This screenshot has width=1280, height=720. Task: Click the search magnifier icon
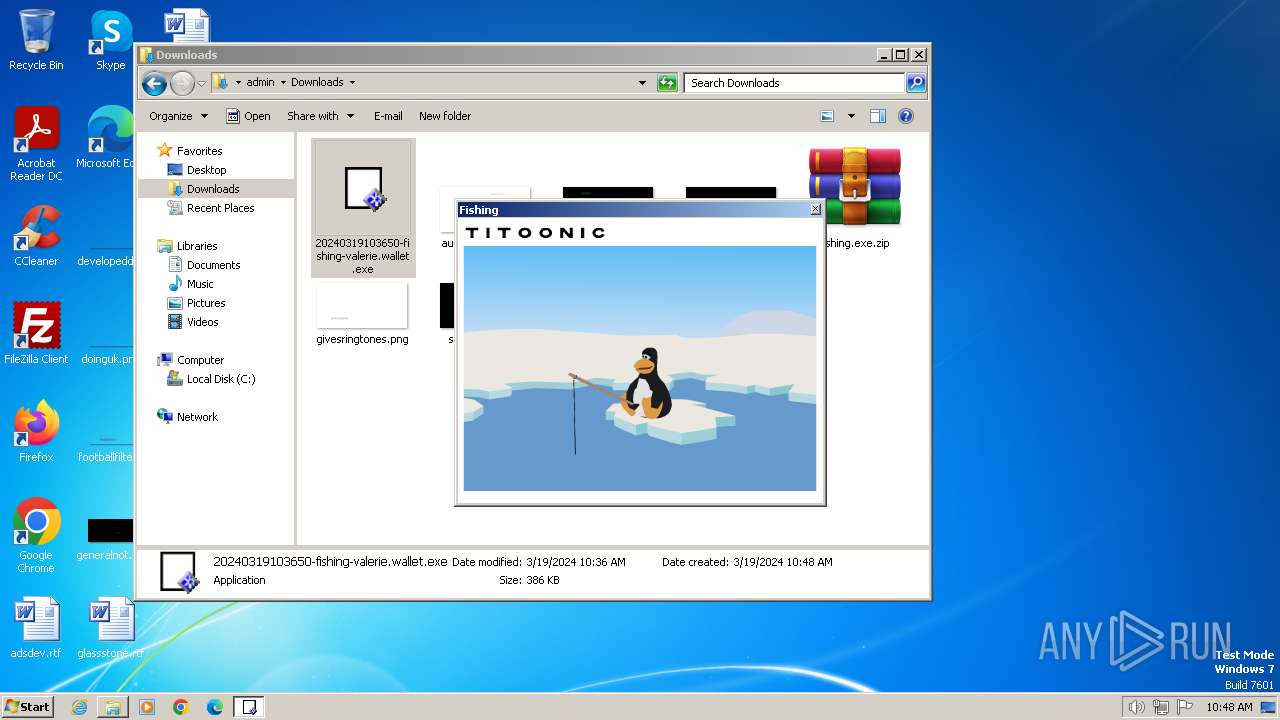pyautogui.click(x=915, y=83)
